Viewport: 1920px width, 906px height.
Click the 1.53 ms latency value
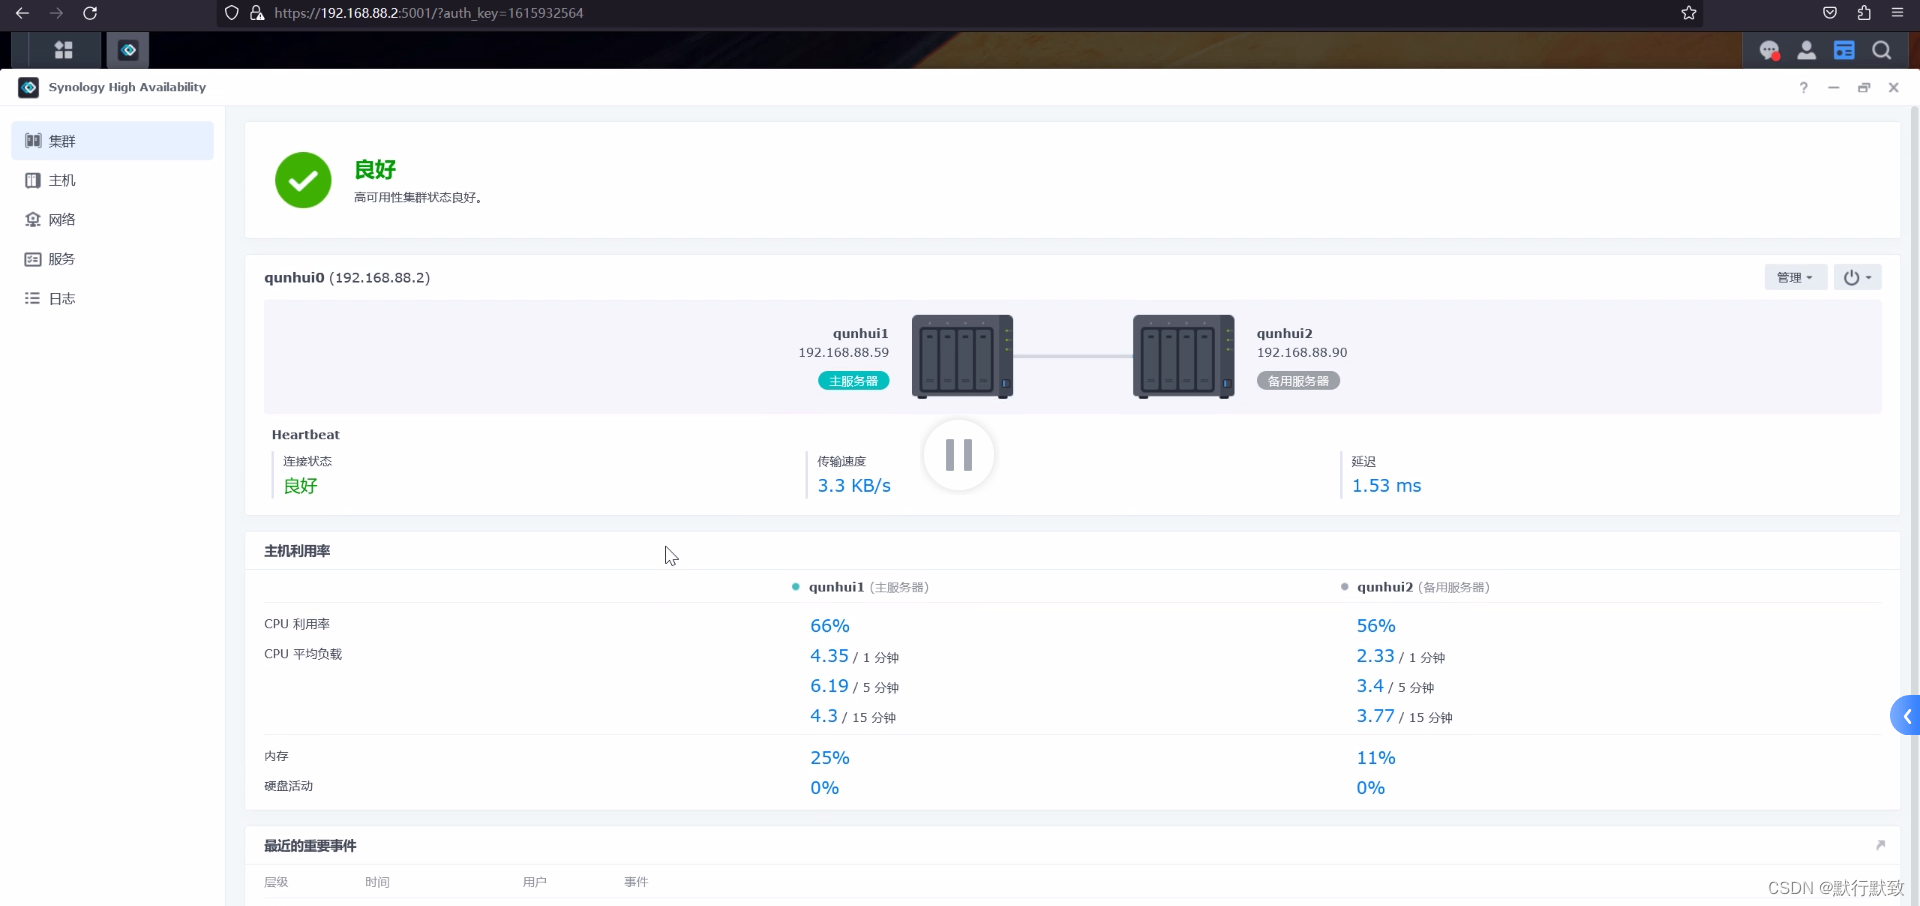(1386, 486)
